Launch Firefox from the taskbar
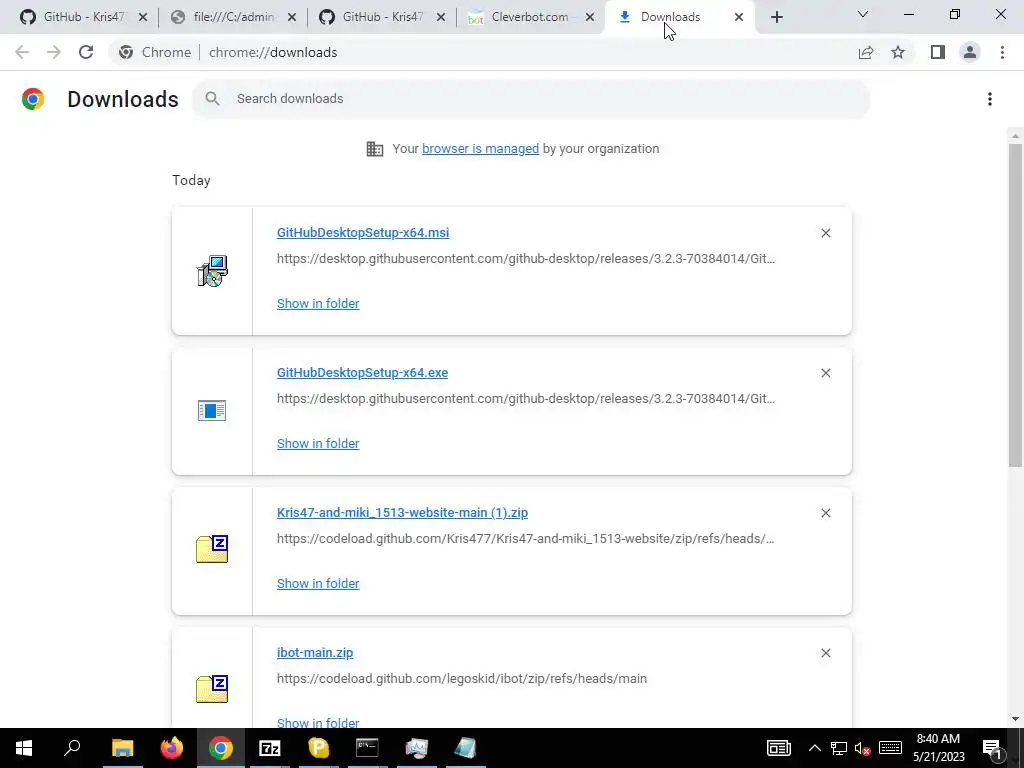This screenshot has height=768, width=1024. pos(172,748)
